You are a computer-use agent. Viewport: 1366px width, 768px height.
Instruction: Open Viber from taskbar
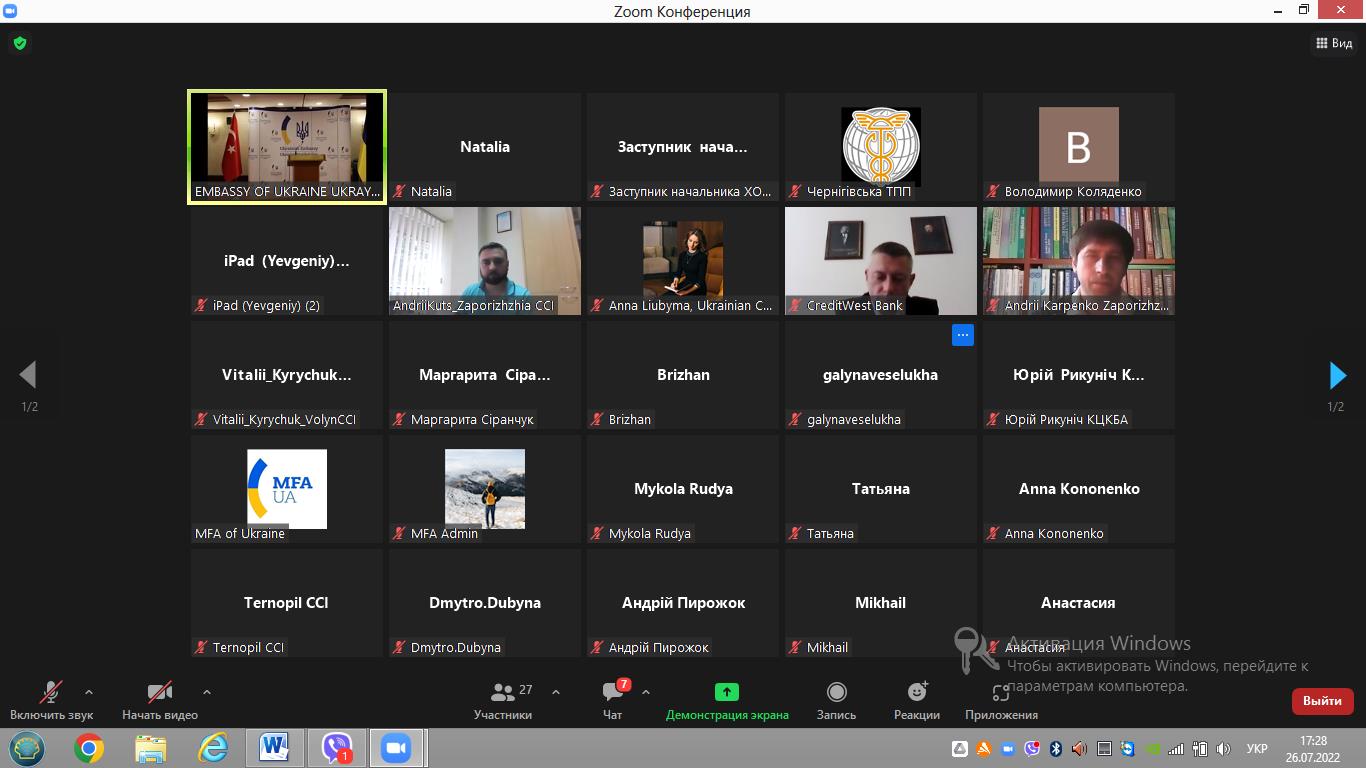pyautogui.click(x=337, y=748)
